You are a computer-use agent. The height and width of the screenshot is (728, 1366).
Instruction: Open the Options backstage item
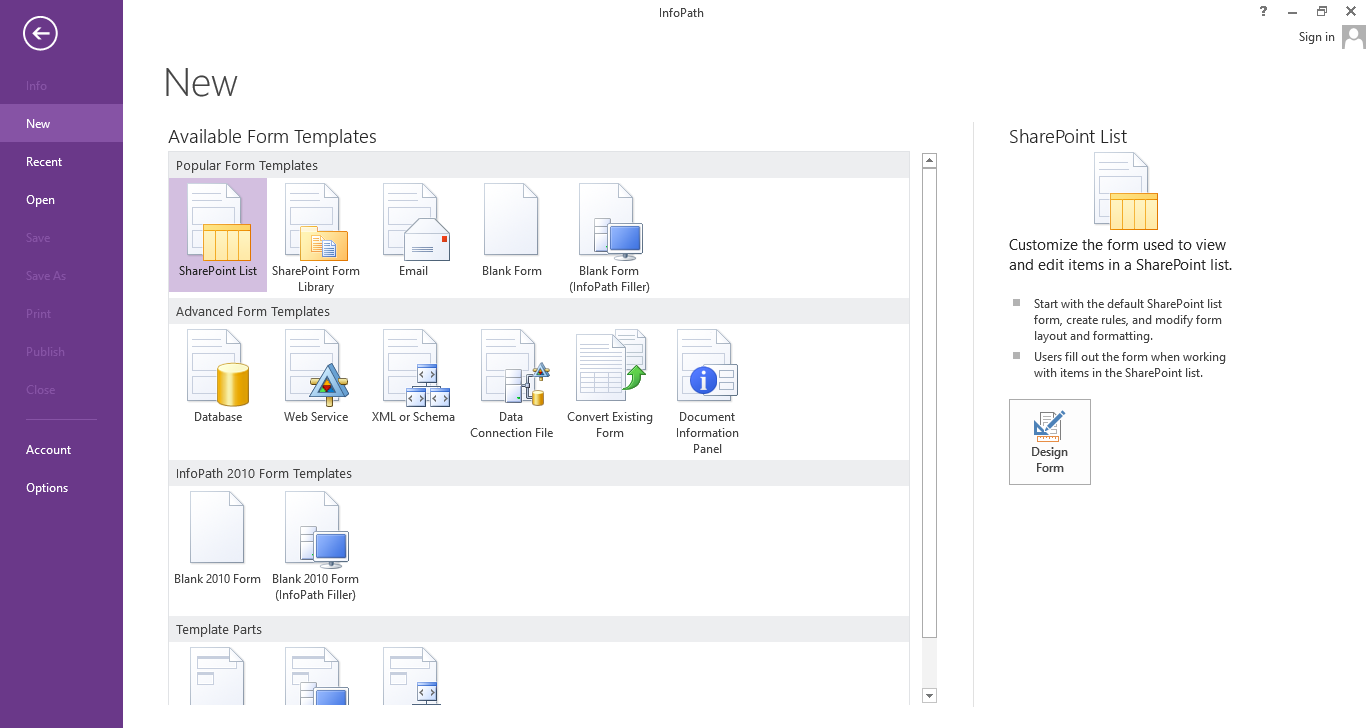pos(47,488)
